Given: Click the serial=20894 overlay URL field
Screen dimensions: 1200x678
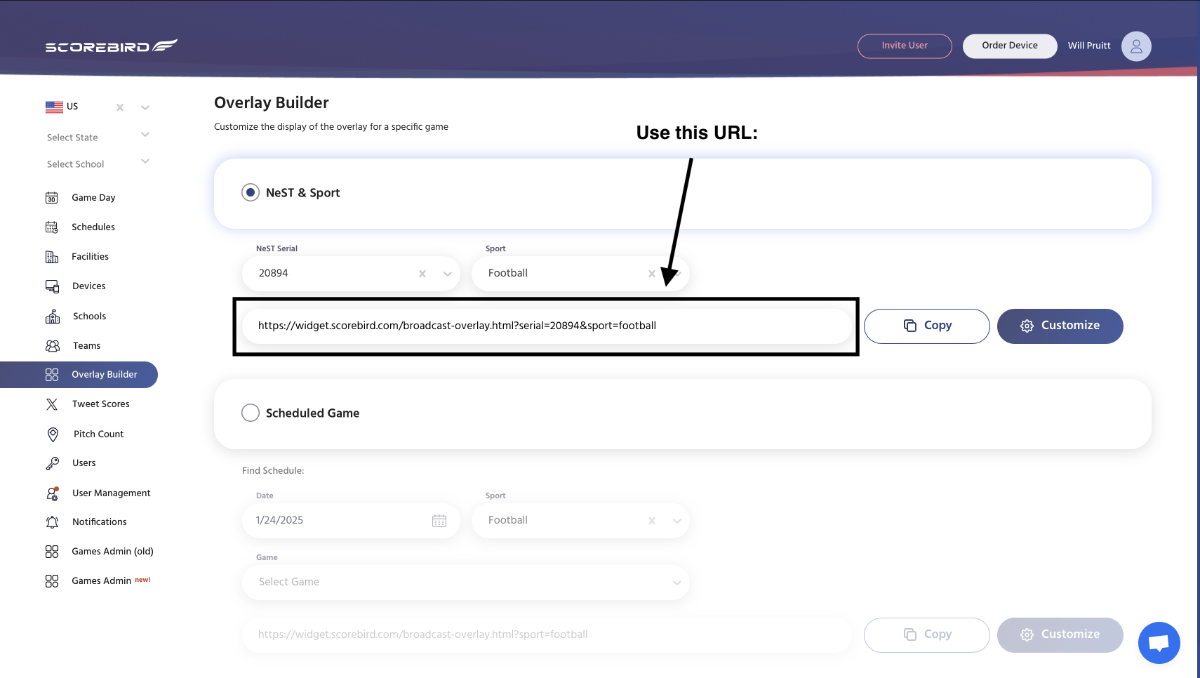Looking at the screenshot, I should [547, 326].
